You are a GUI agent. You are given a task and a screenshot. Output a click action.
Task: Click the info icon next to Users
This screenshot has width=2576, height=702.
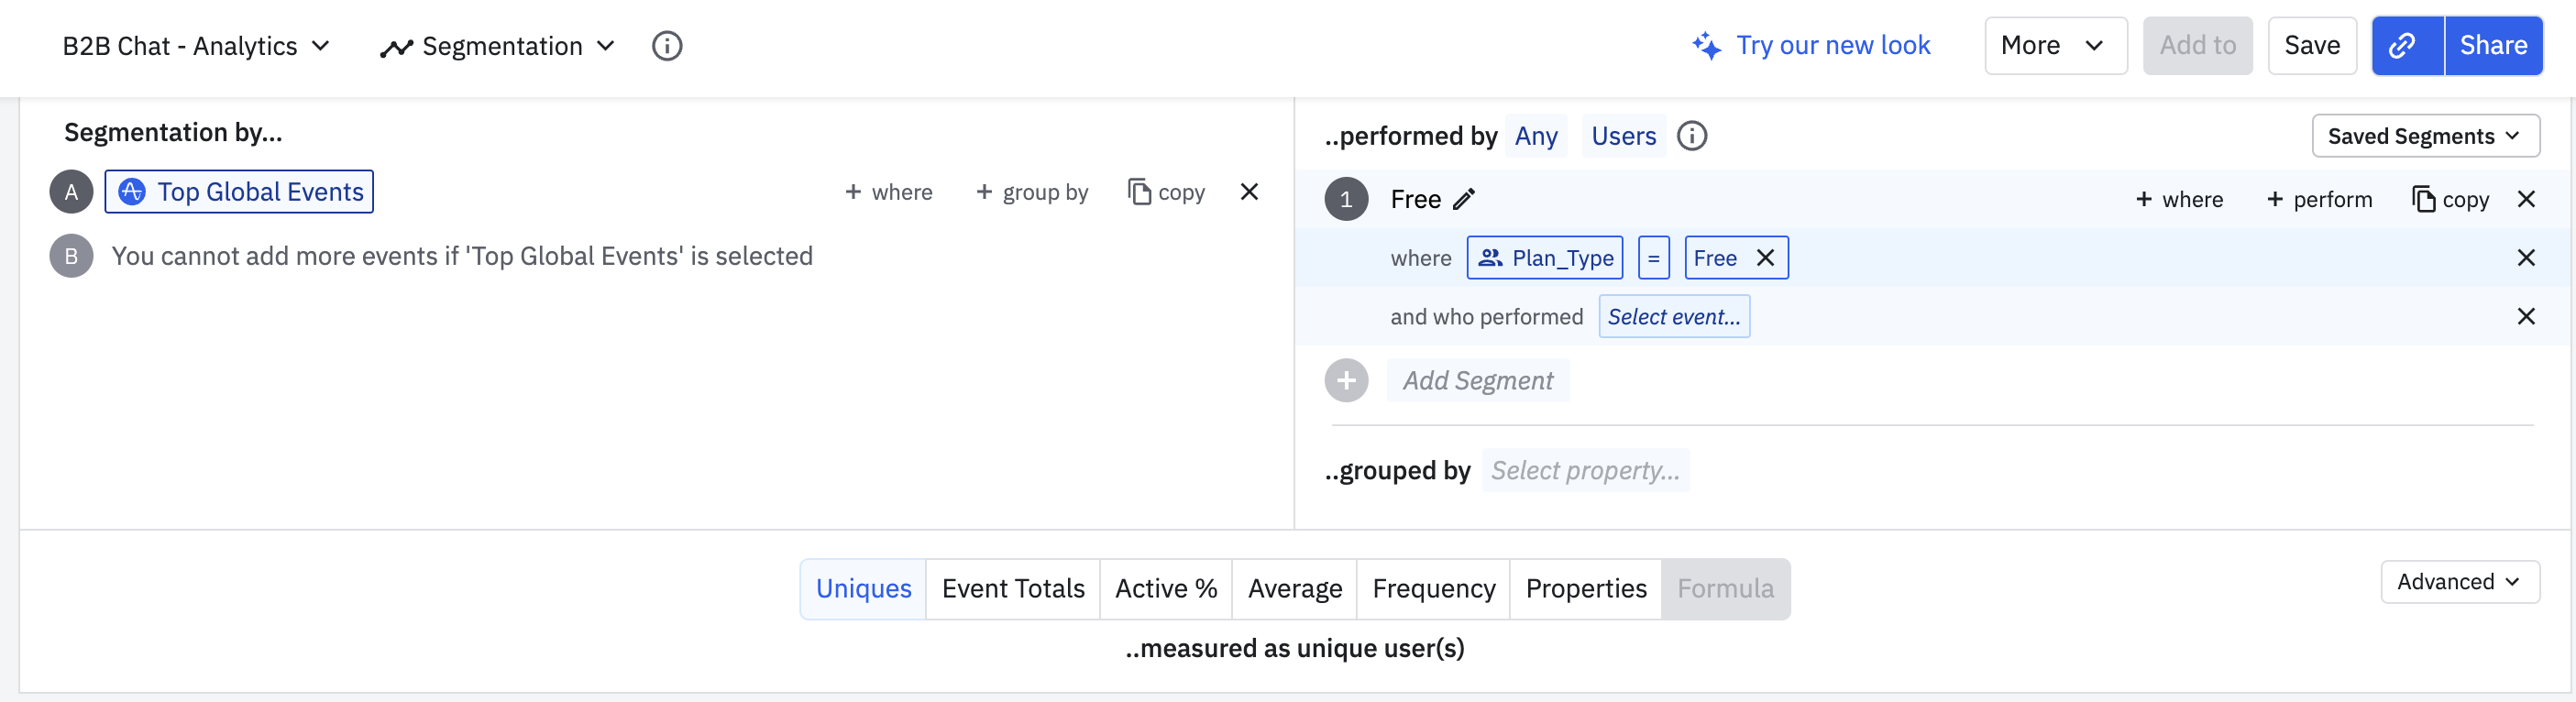[1692, 136]
